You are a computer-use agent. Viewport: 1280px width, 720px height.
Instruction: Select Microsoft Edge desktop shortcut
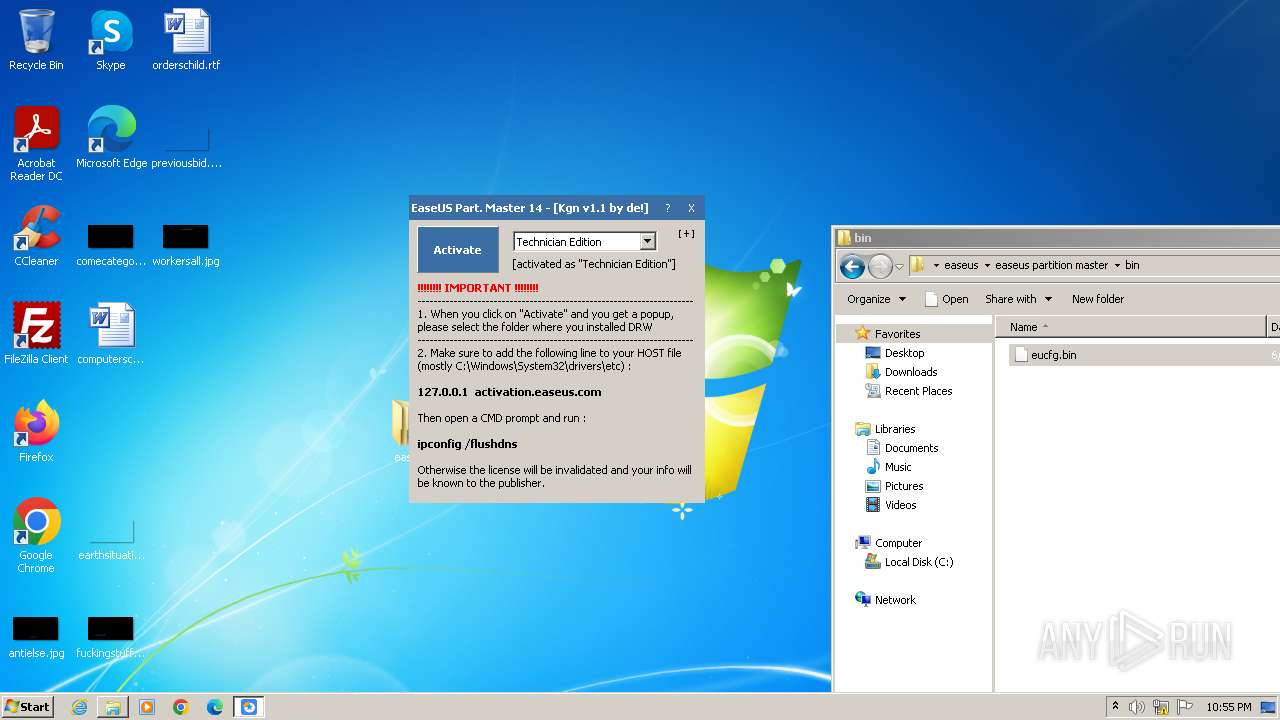point(111,138)
